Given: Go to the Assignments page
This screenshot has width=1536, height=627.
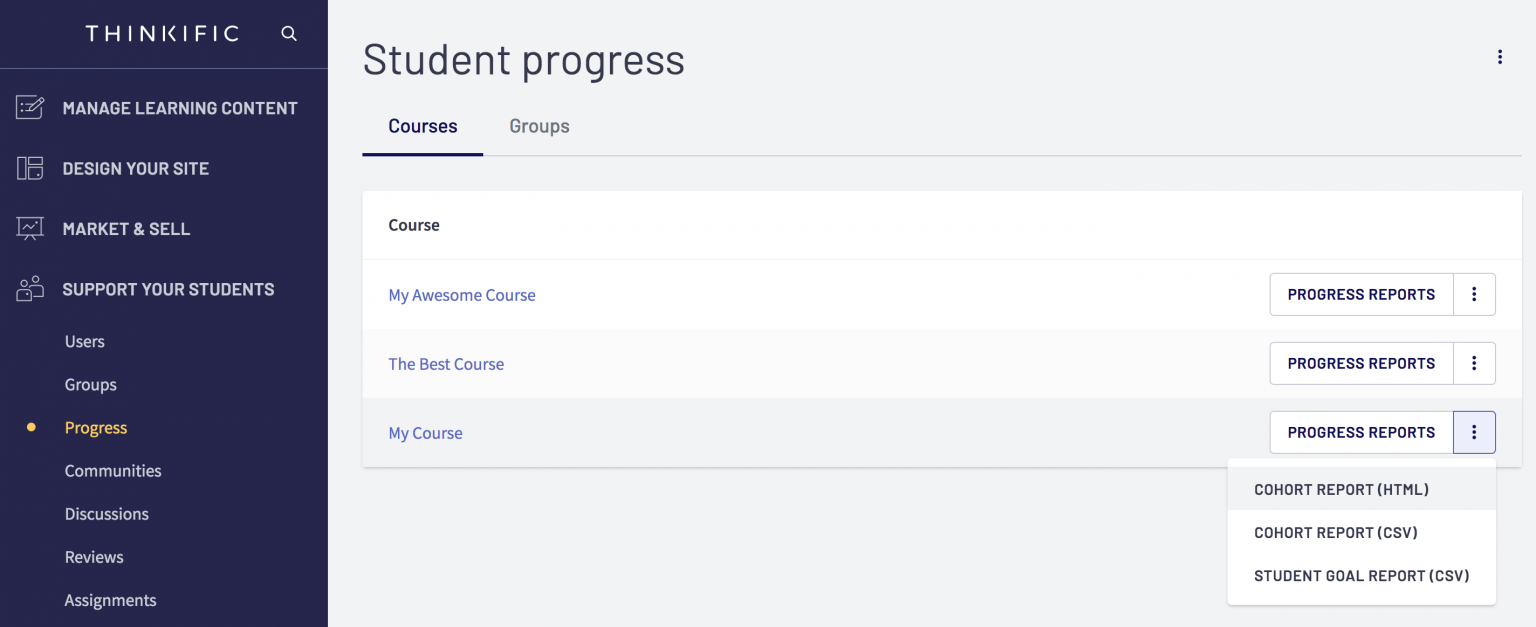Looking at the screenshot, I should click(110, 599).
